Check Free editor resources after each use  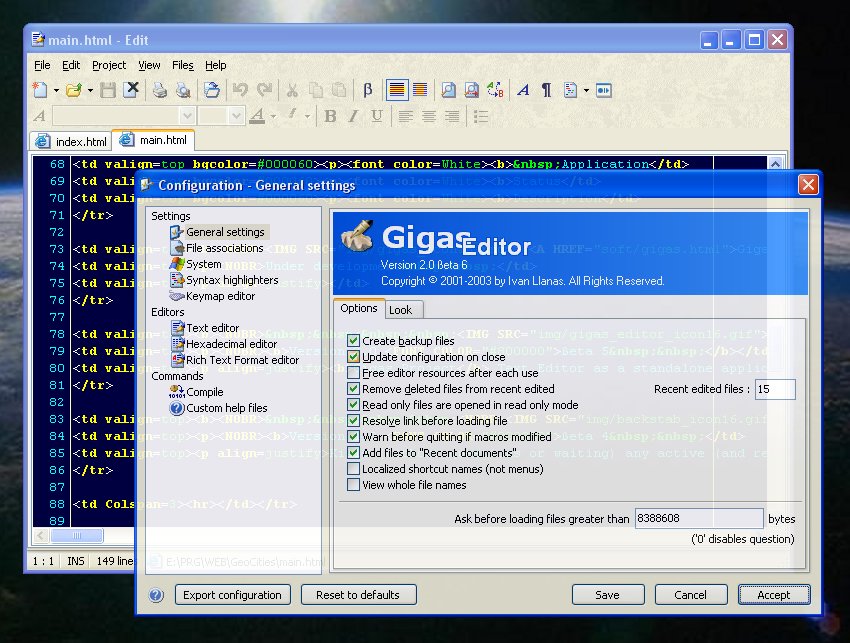point(355,372)
